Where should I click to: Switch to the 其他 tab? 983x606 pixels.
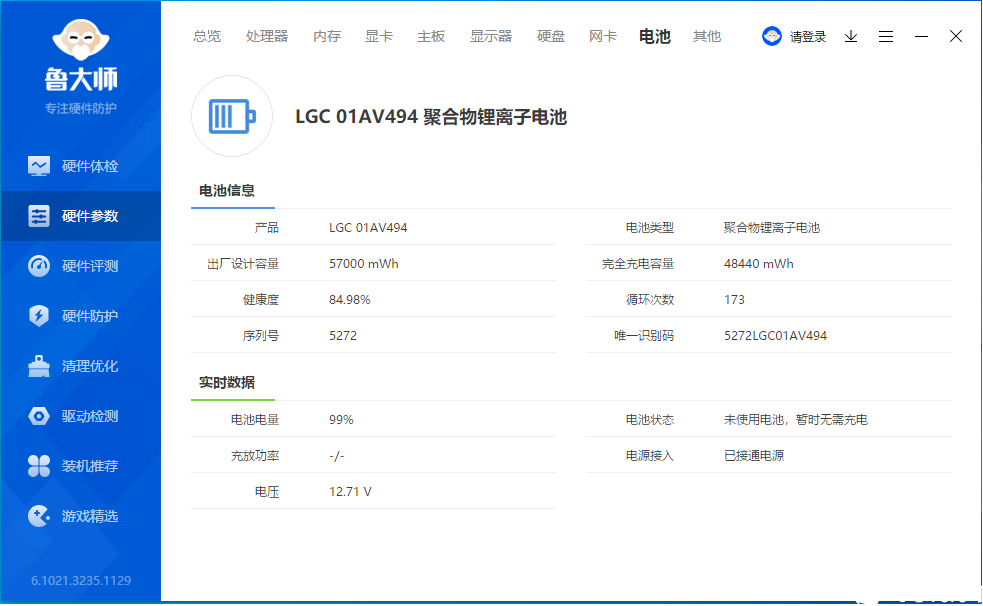(x=707, y=36)
